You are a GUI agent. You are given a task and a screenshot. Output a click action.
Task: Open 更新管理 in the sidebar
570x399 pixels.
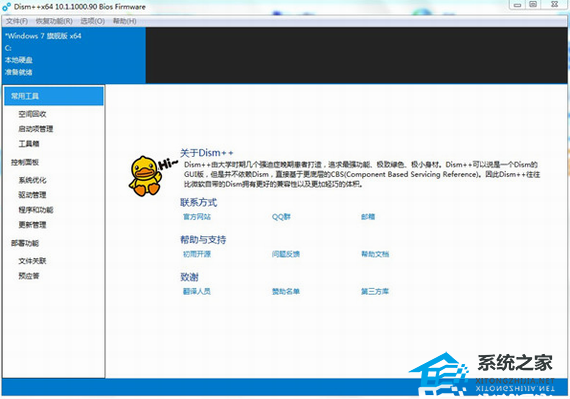[32, 225]
